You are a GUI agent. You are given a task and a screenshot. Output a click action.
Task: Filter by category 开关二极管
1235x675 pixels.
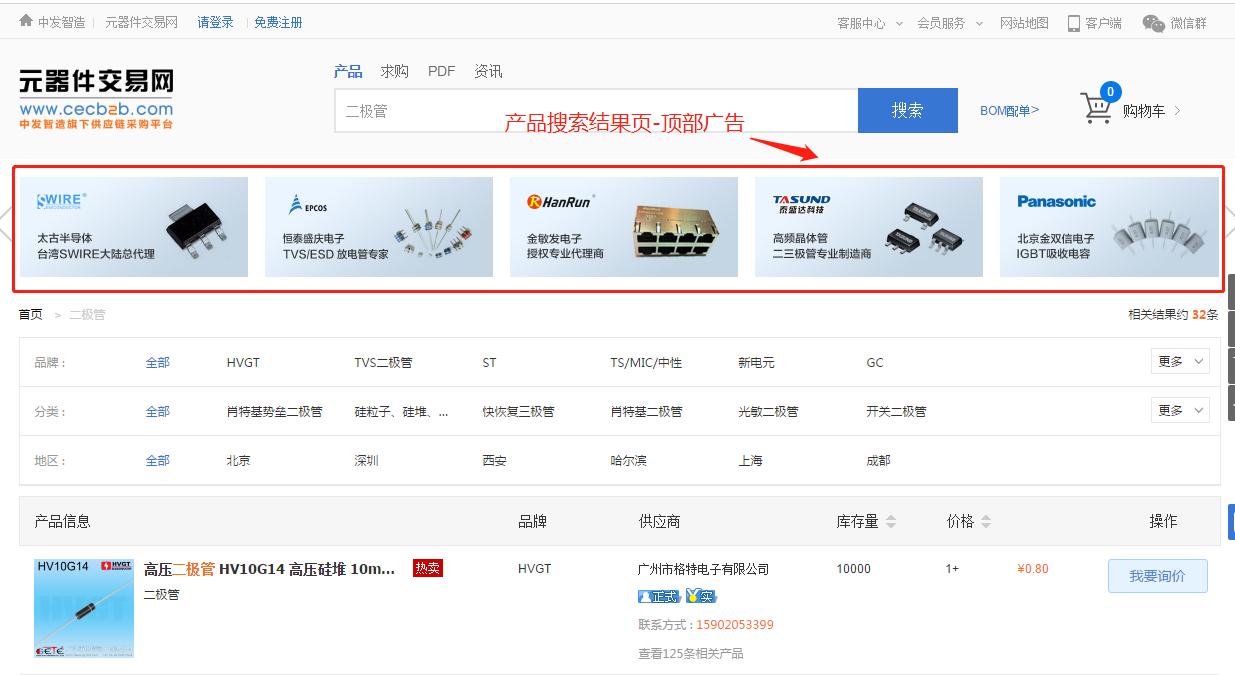[x=896, y=411]
